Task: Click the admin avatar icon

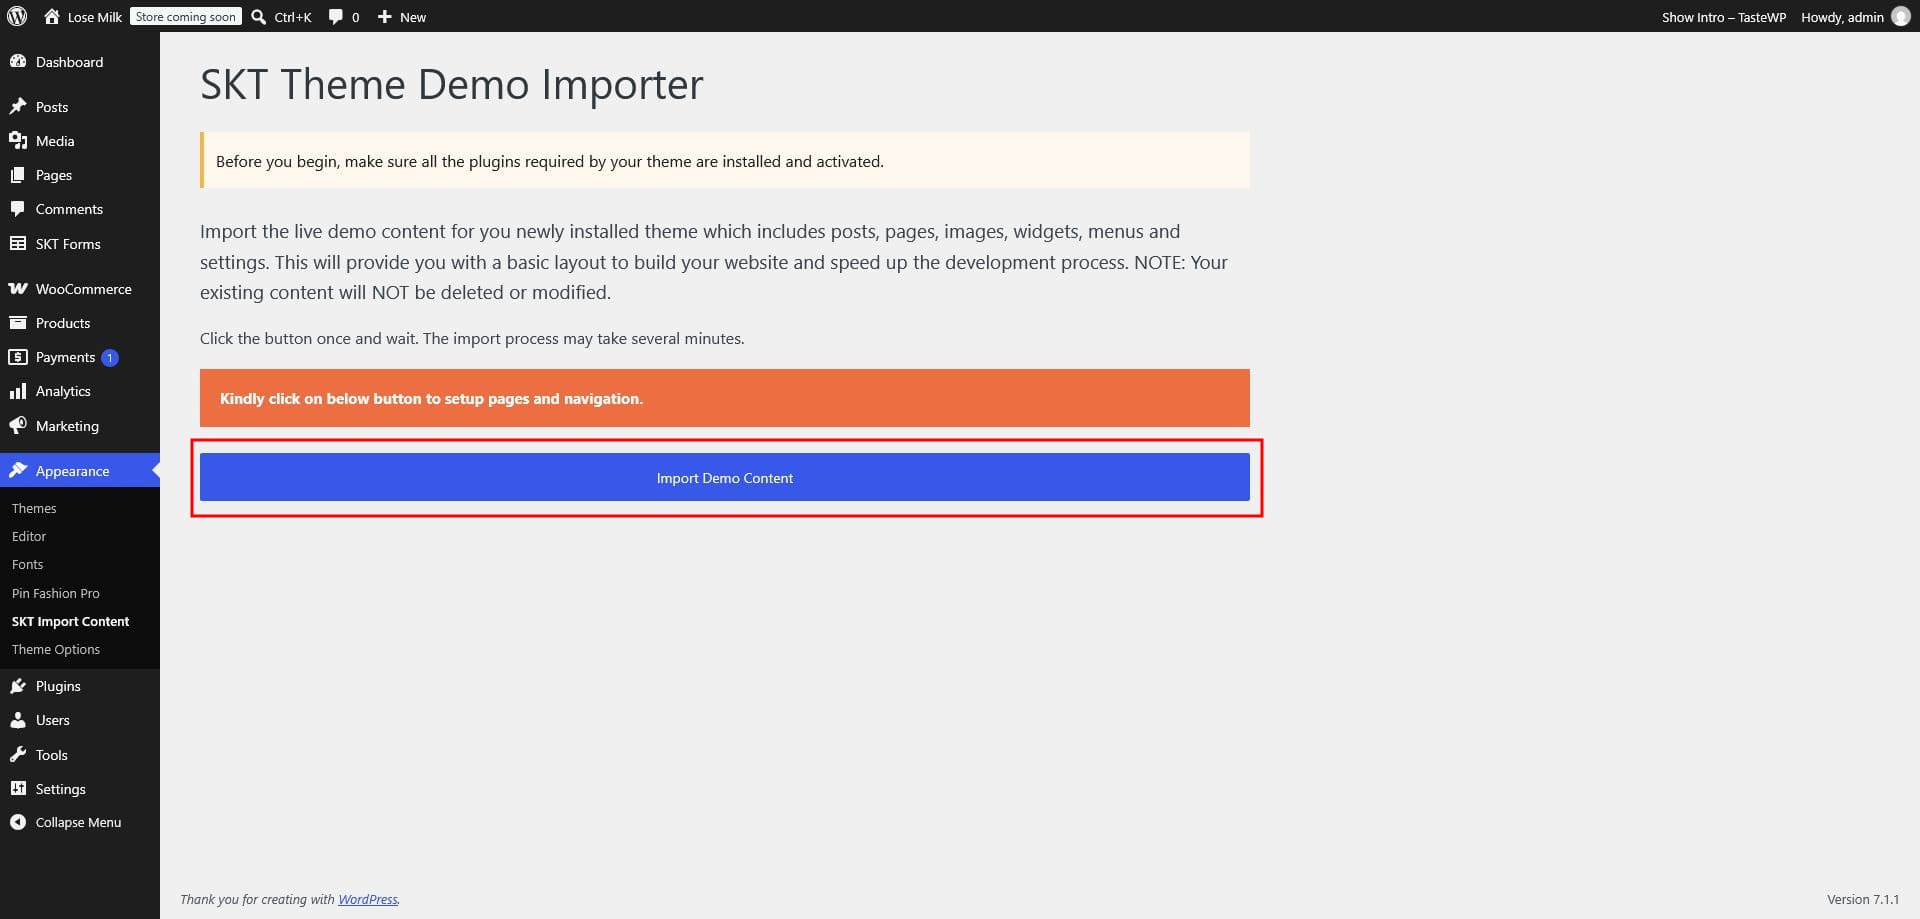Action: tap(1901, 16)
